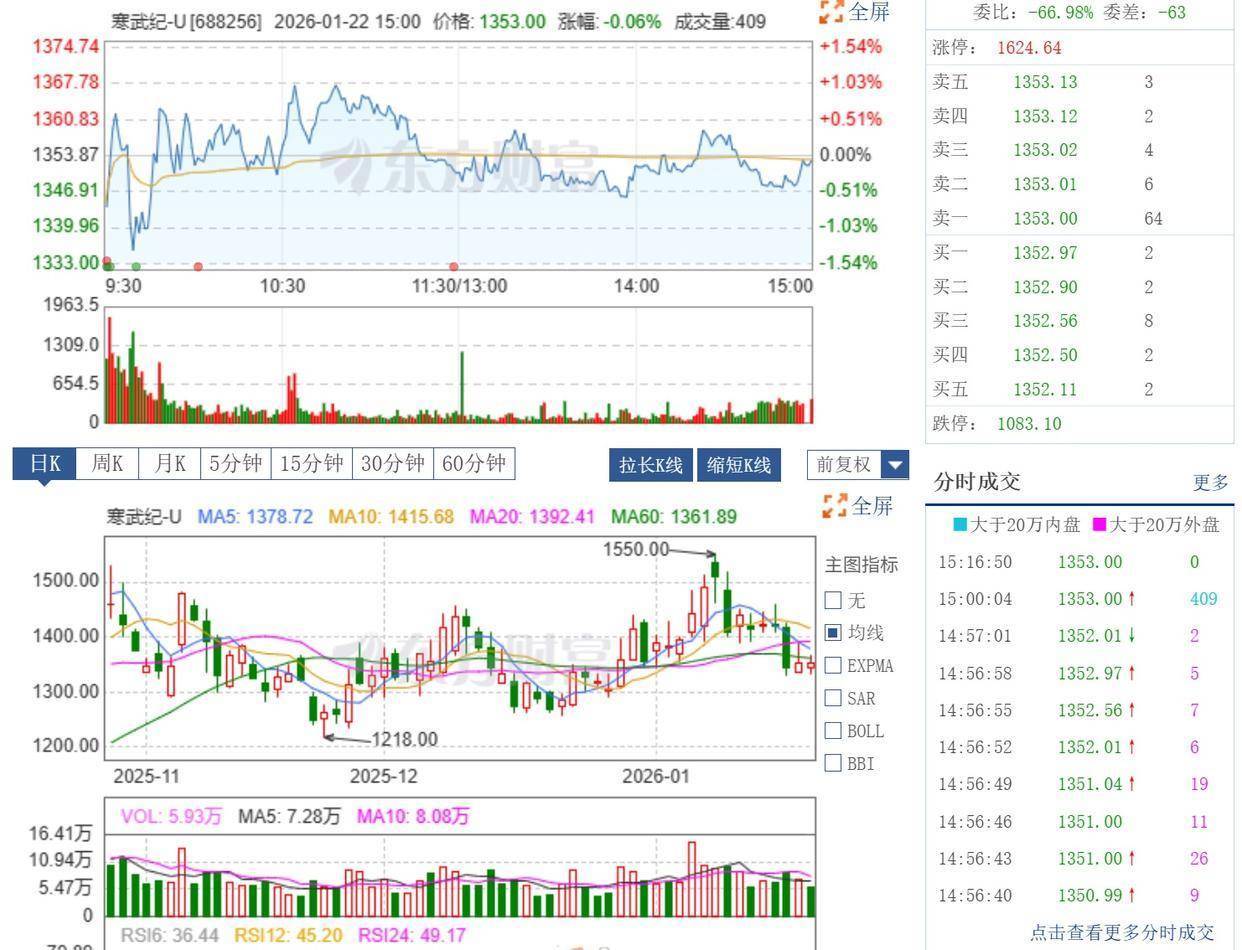1242x950 pixels.
Task: Click the 拉长K线 stretch button
Action: 650,465
